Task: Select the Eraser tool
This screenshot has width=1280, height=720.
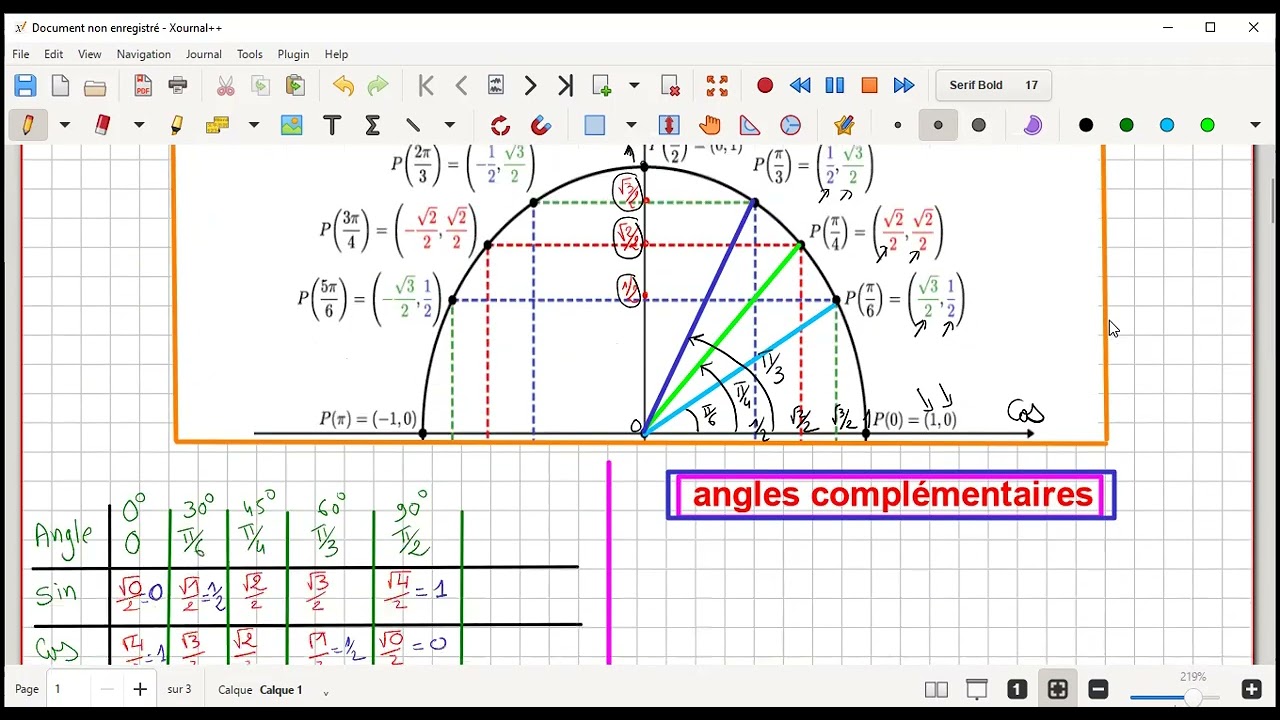Action: [101, 125]
